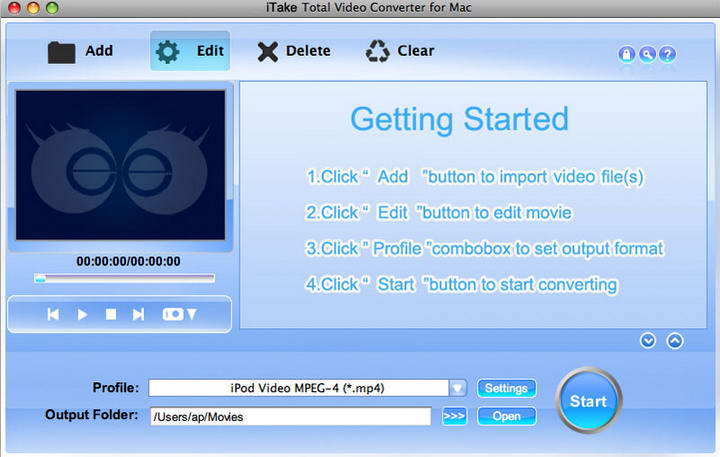The image size is (720, 457).
Task: Click the Add folder button
Action: [80, 51]
